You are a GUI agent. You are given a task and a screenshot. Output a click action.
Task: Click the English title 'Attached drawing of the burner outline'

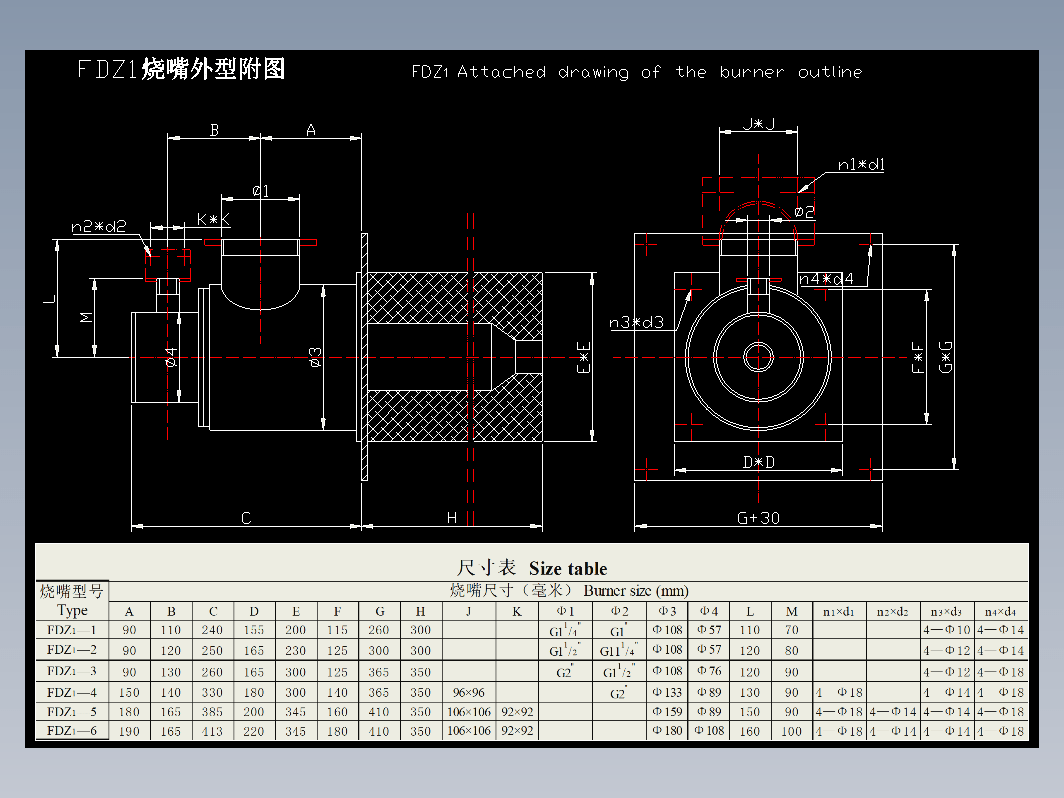click(659, 72)
